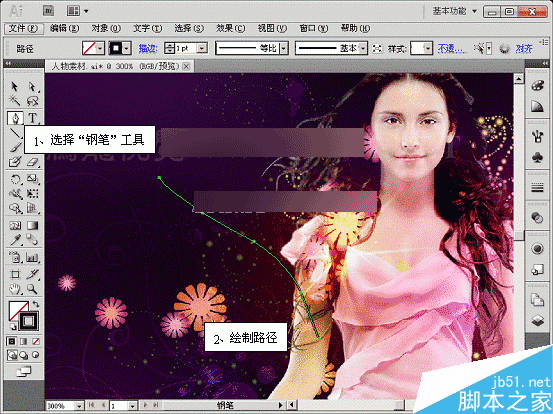
Task: Select the Free Transform tool
Action: [x=32, y=194]
